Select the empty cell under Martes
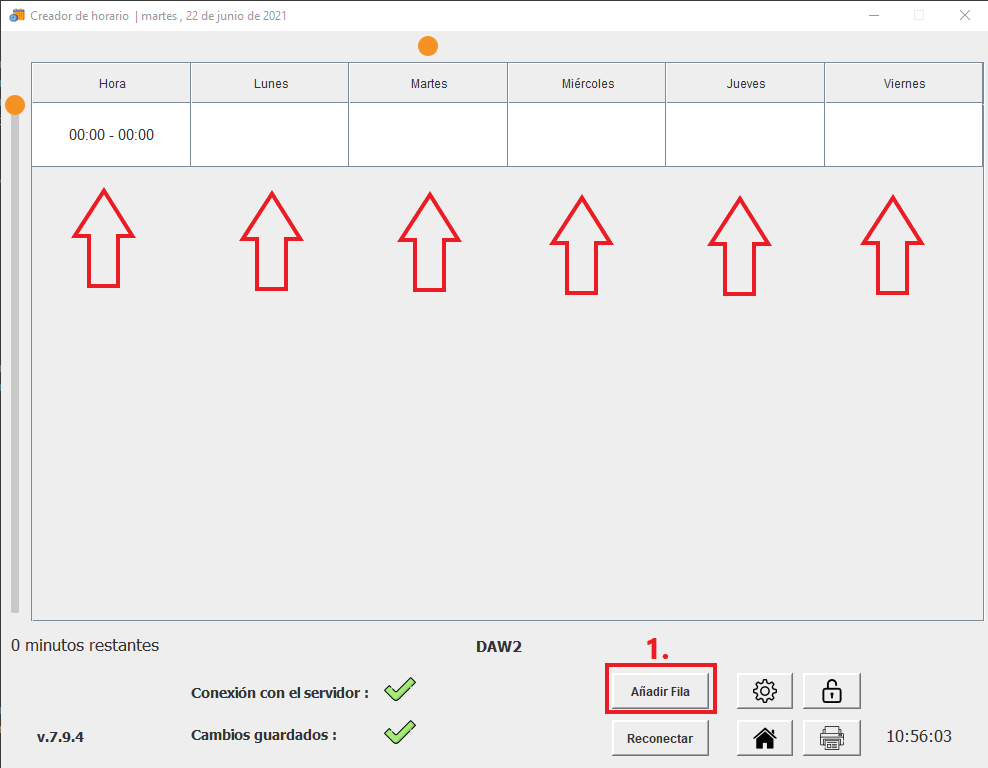The width and height of the screenshot is (988, 768). pyautogui.click(x=428, y=135)
